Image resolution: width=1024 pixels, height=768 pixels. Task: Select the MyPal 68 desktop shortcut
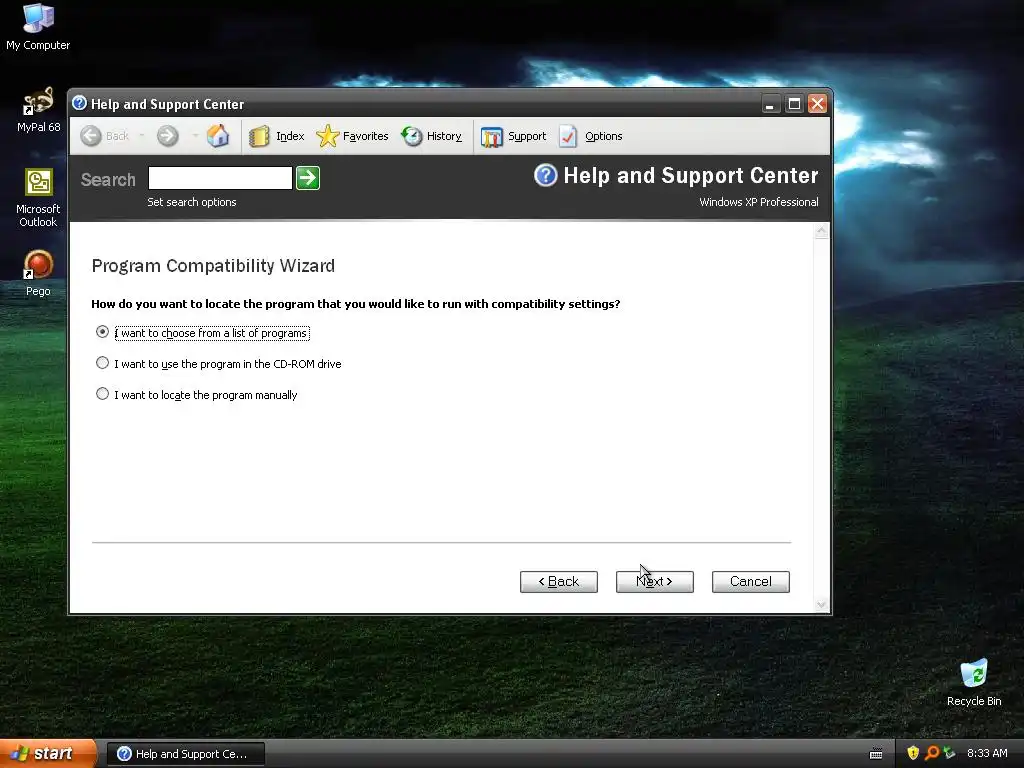[38, 110]
